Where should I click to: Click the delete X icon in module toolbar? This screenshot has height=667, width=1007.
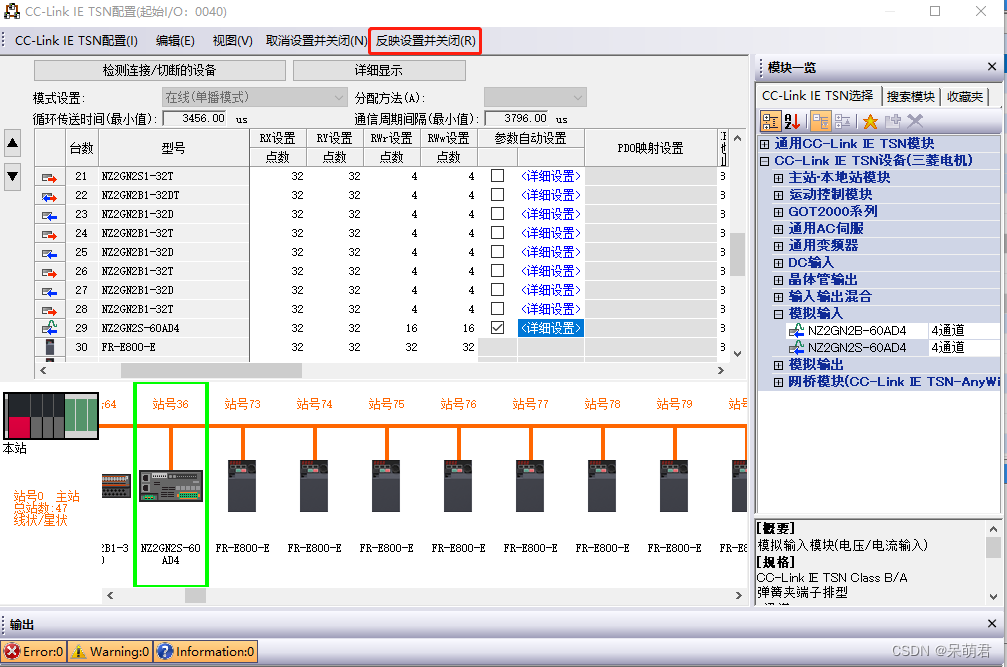click(x=915, y=121)
